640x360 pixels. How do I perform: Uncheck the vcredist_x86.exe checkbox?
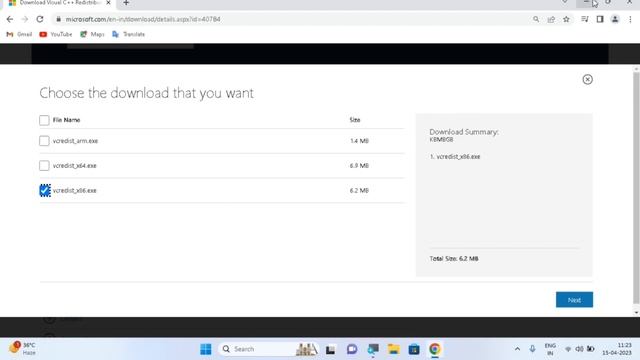pos(44,191)
